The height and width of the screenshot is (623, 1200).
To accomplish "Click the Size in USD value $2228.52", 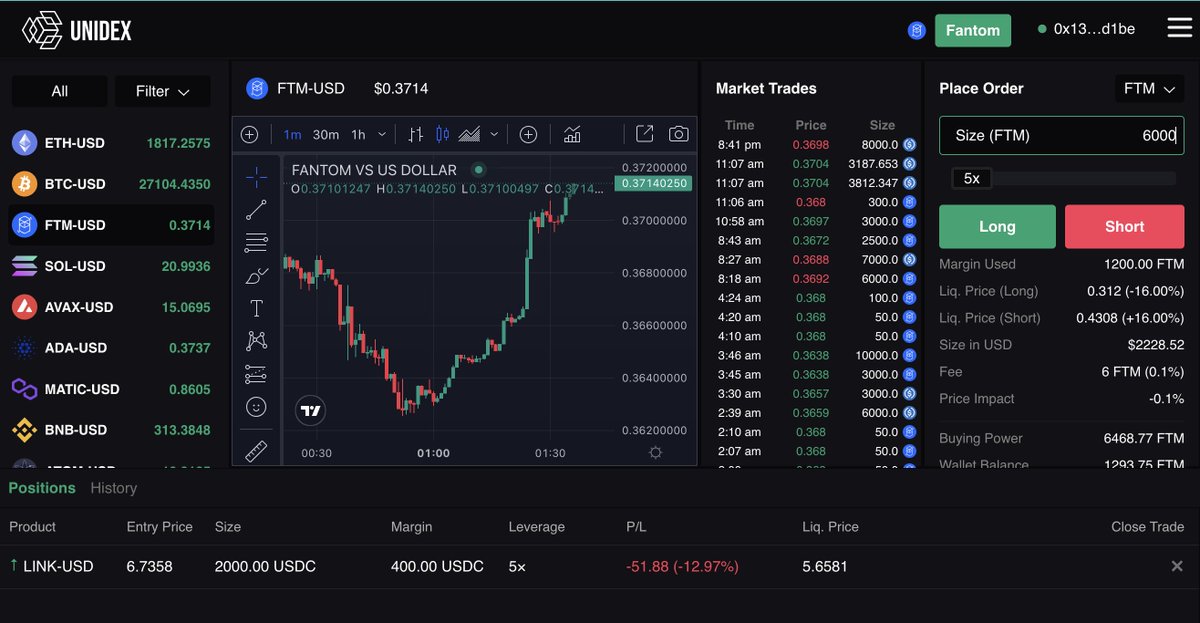I will click(x=1155, y=345).
